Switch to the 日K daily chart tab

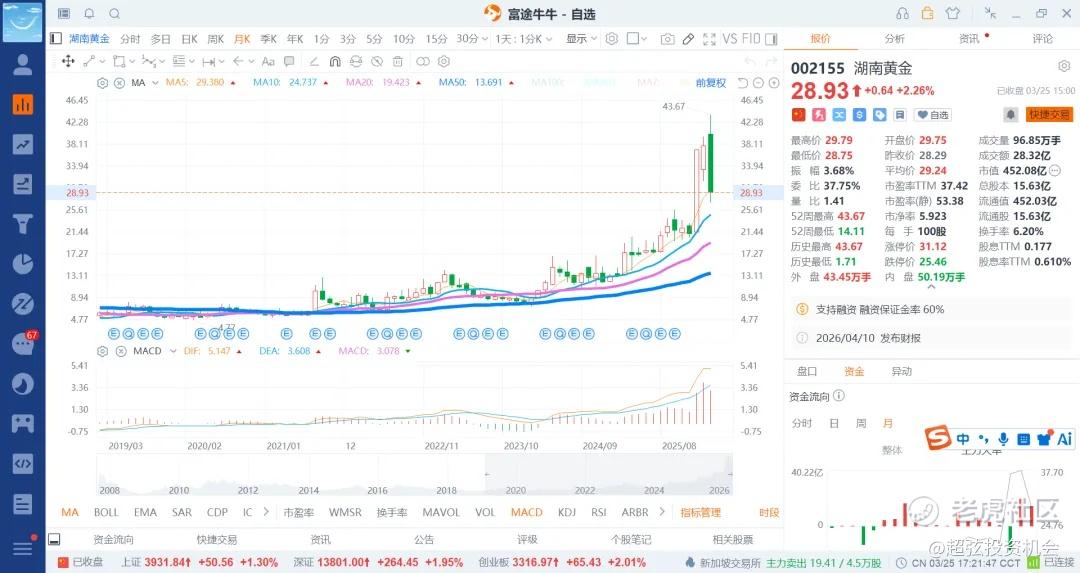(189, 39)
